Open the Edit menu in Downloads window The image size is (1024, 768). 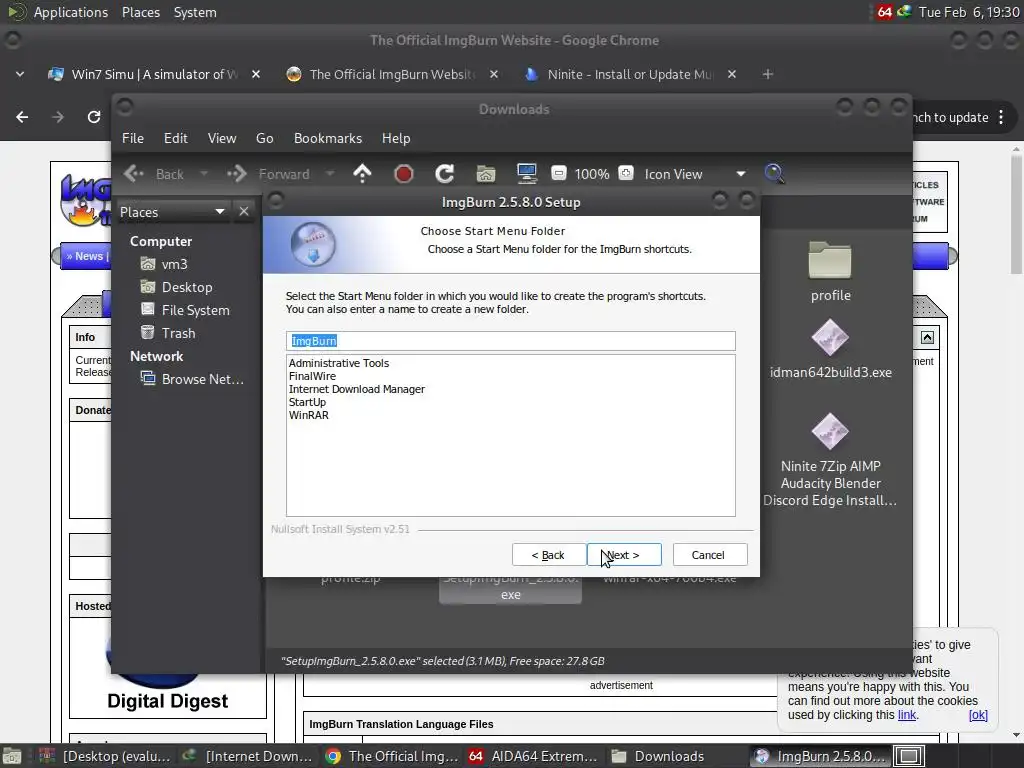[175, 138]
